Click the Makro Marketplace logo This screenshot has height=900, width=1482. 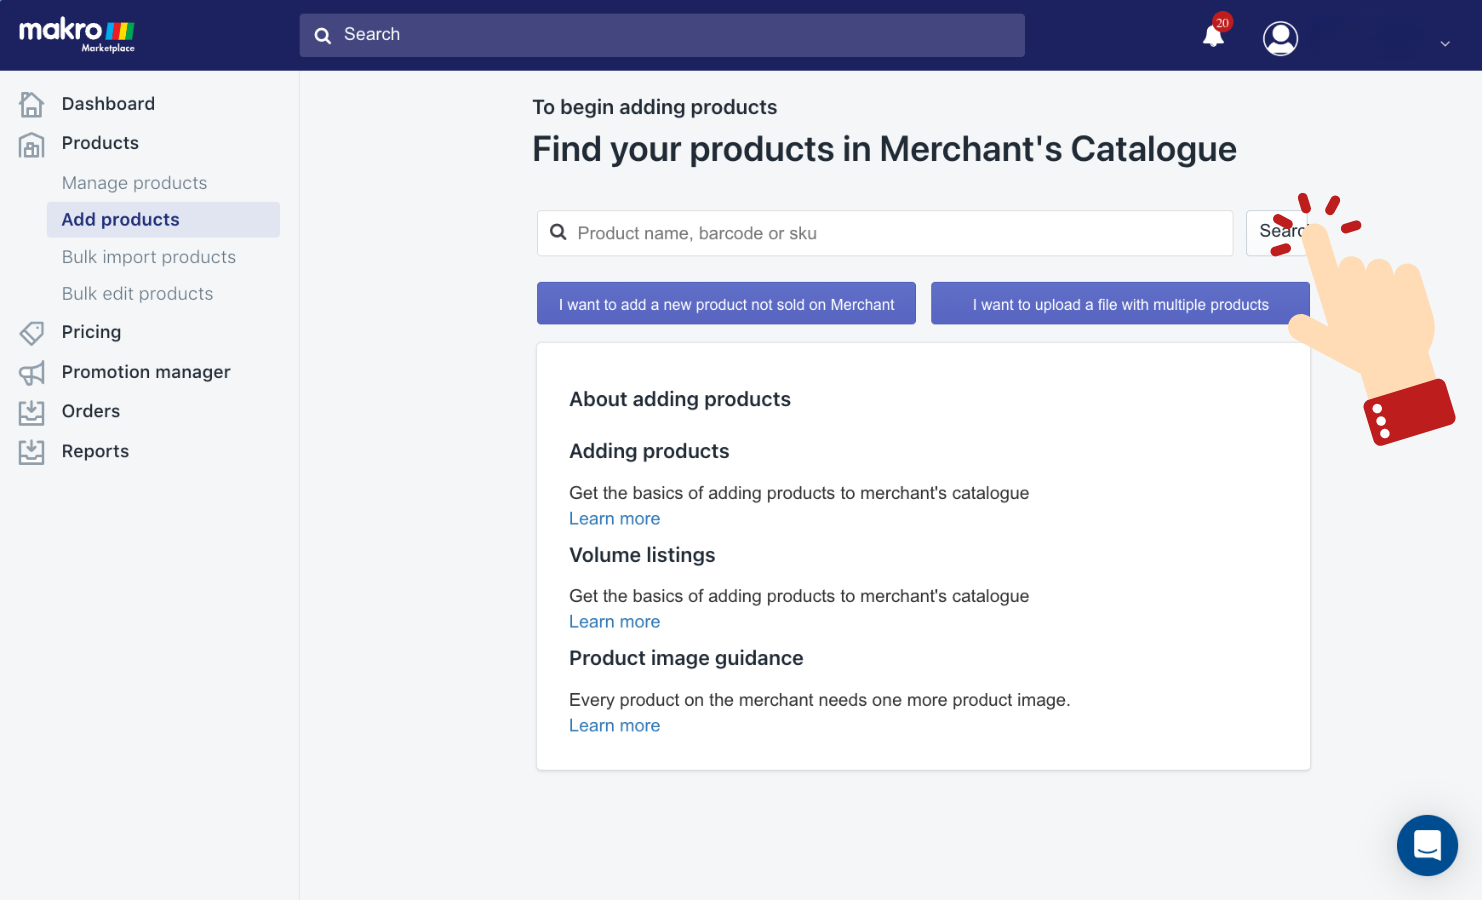pos(77,34)
